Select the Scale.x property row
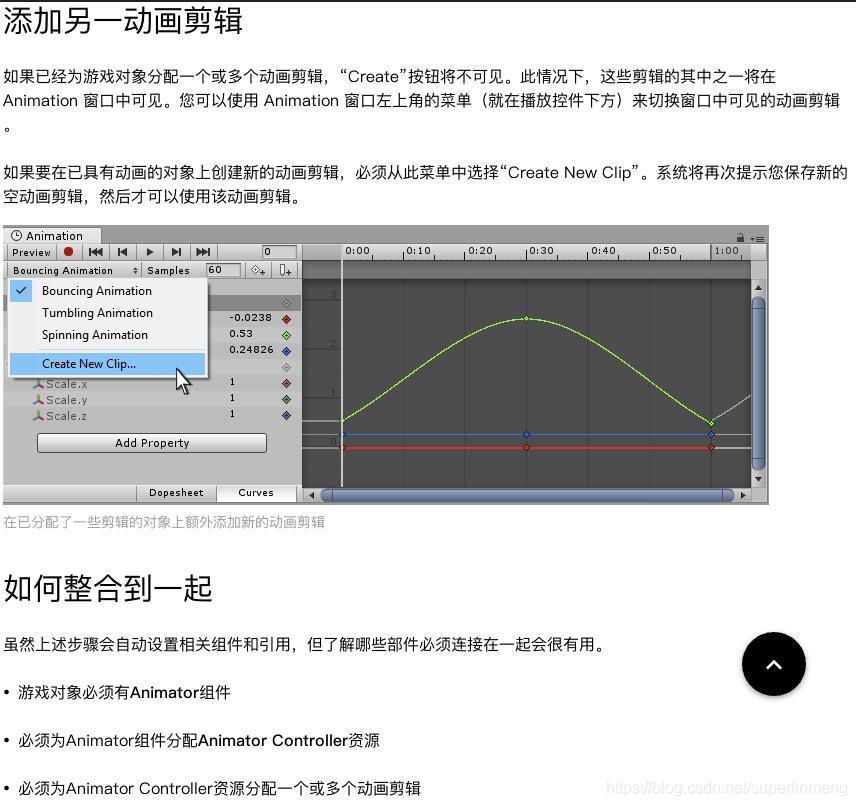The height and width of the screenshot is (806, 856). (x=152, y=384)
